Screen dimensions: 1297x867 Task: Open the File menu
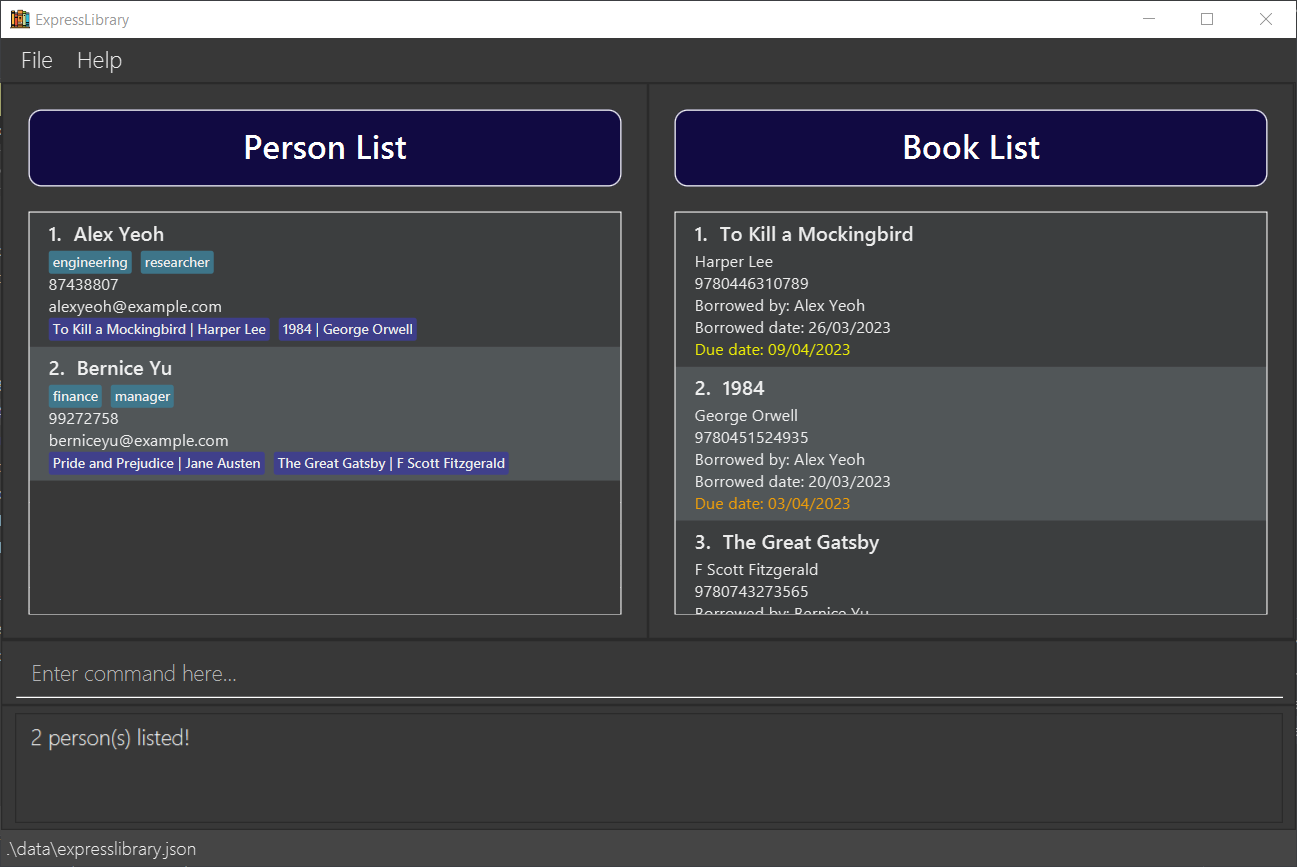pyautogui.click(x=37, y=60)
